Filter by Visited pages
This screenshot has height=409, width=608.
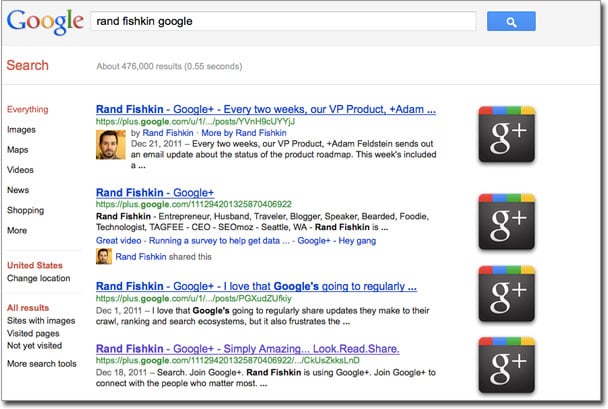click(33, 333)
